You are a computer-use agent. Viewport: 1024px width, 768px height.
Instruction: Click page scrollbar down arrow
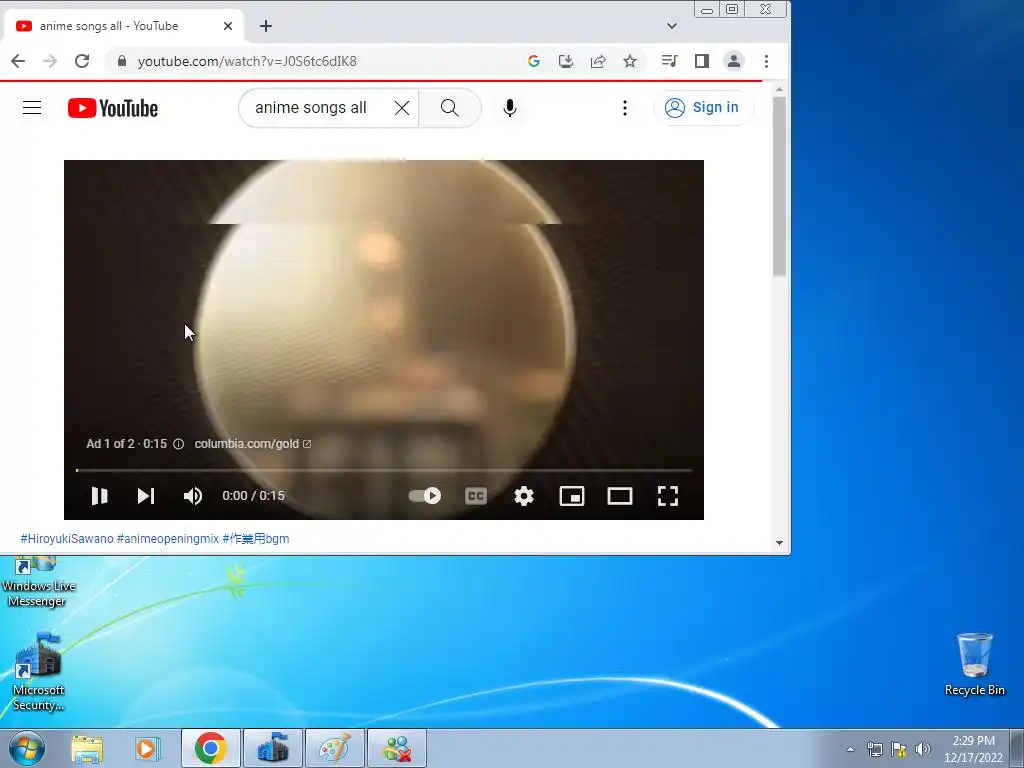779,543
